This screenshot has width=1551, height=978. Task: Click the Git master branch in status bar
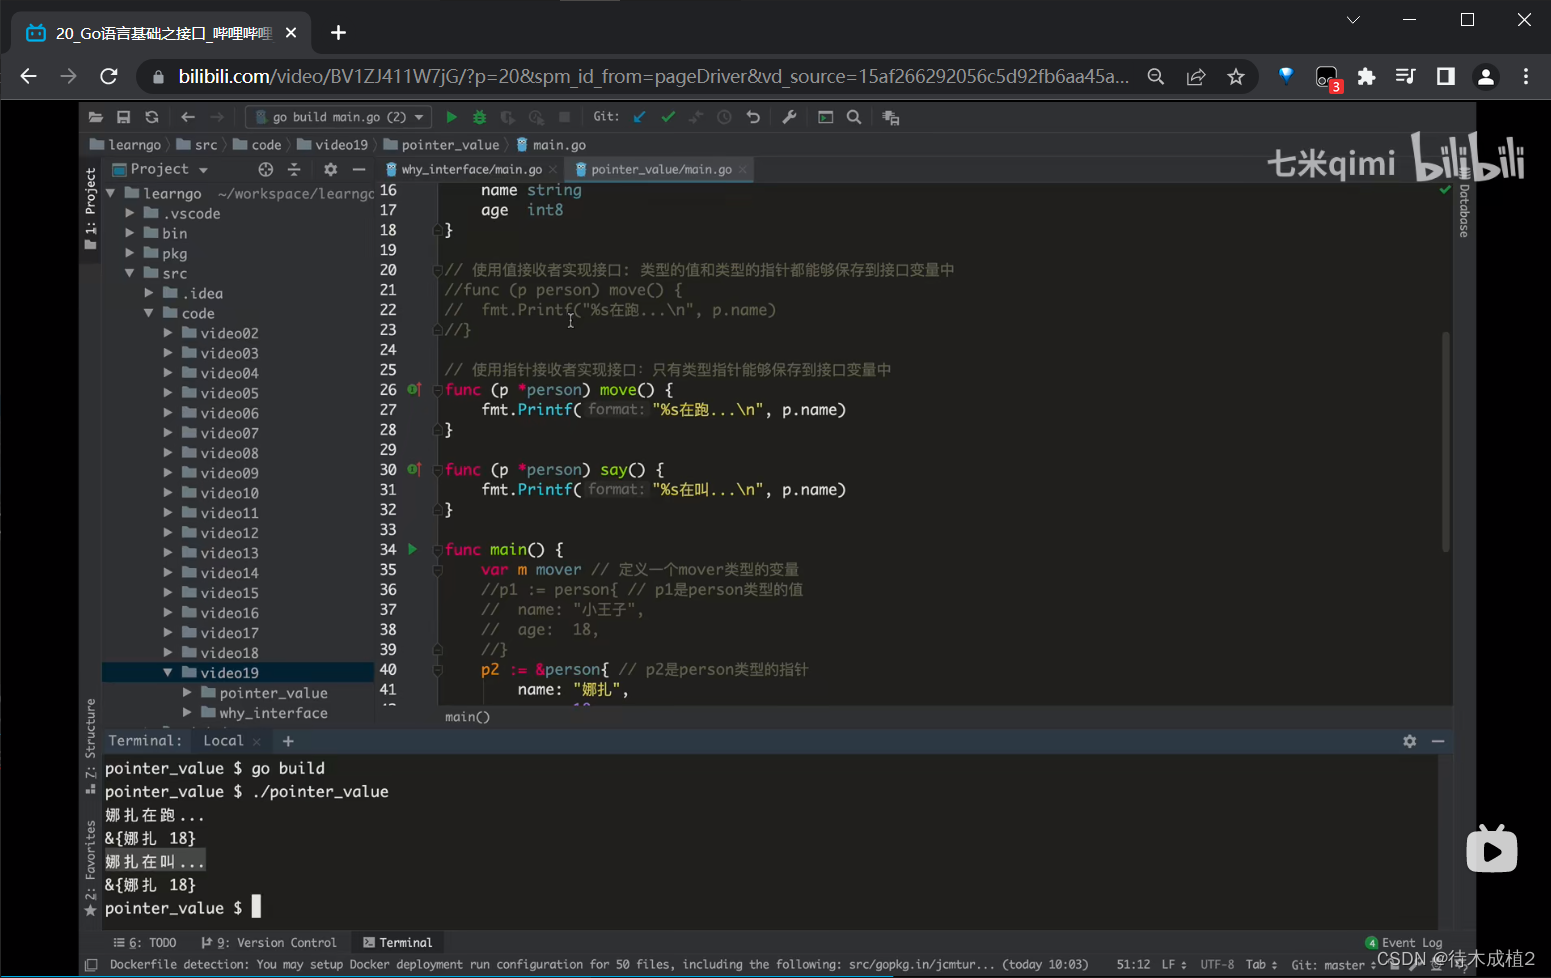pyautogui.click(x=1333, y=965)
